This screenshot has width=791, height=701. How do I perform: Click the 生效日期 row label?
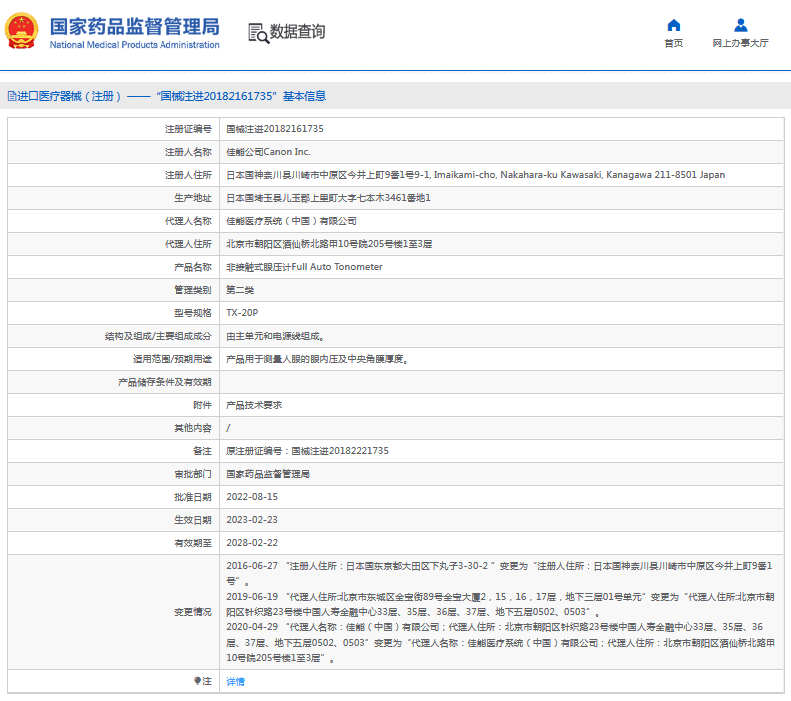coord(193,520)
